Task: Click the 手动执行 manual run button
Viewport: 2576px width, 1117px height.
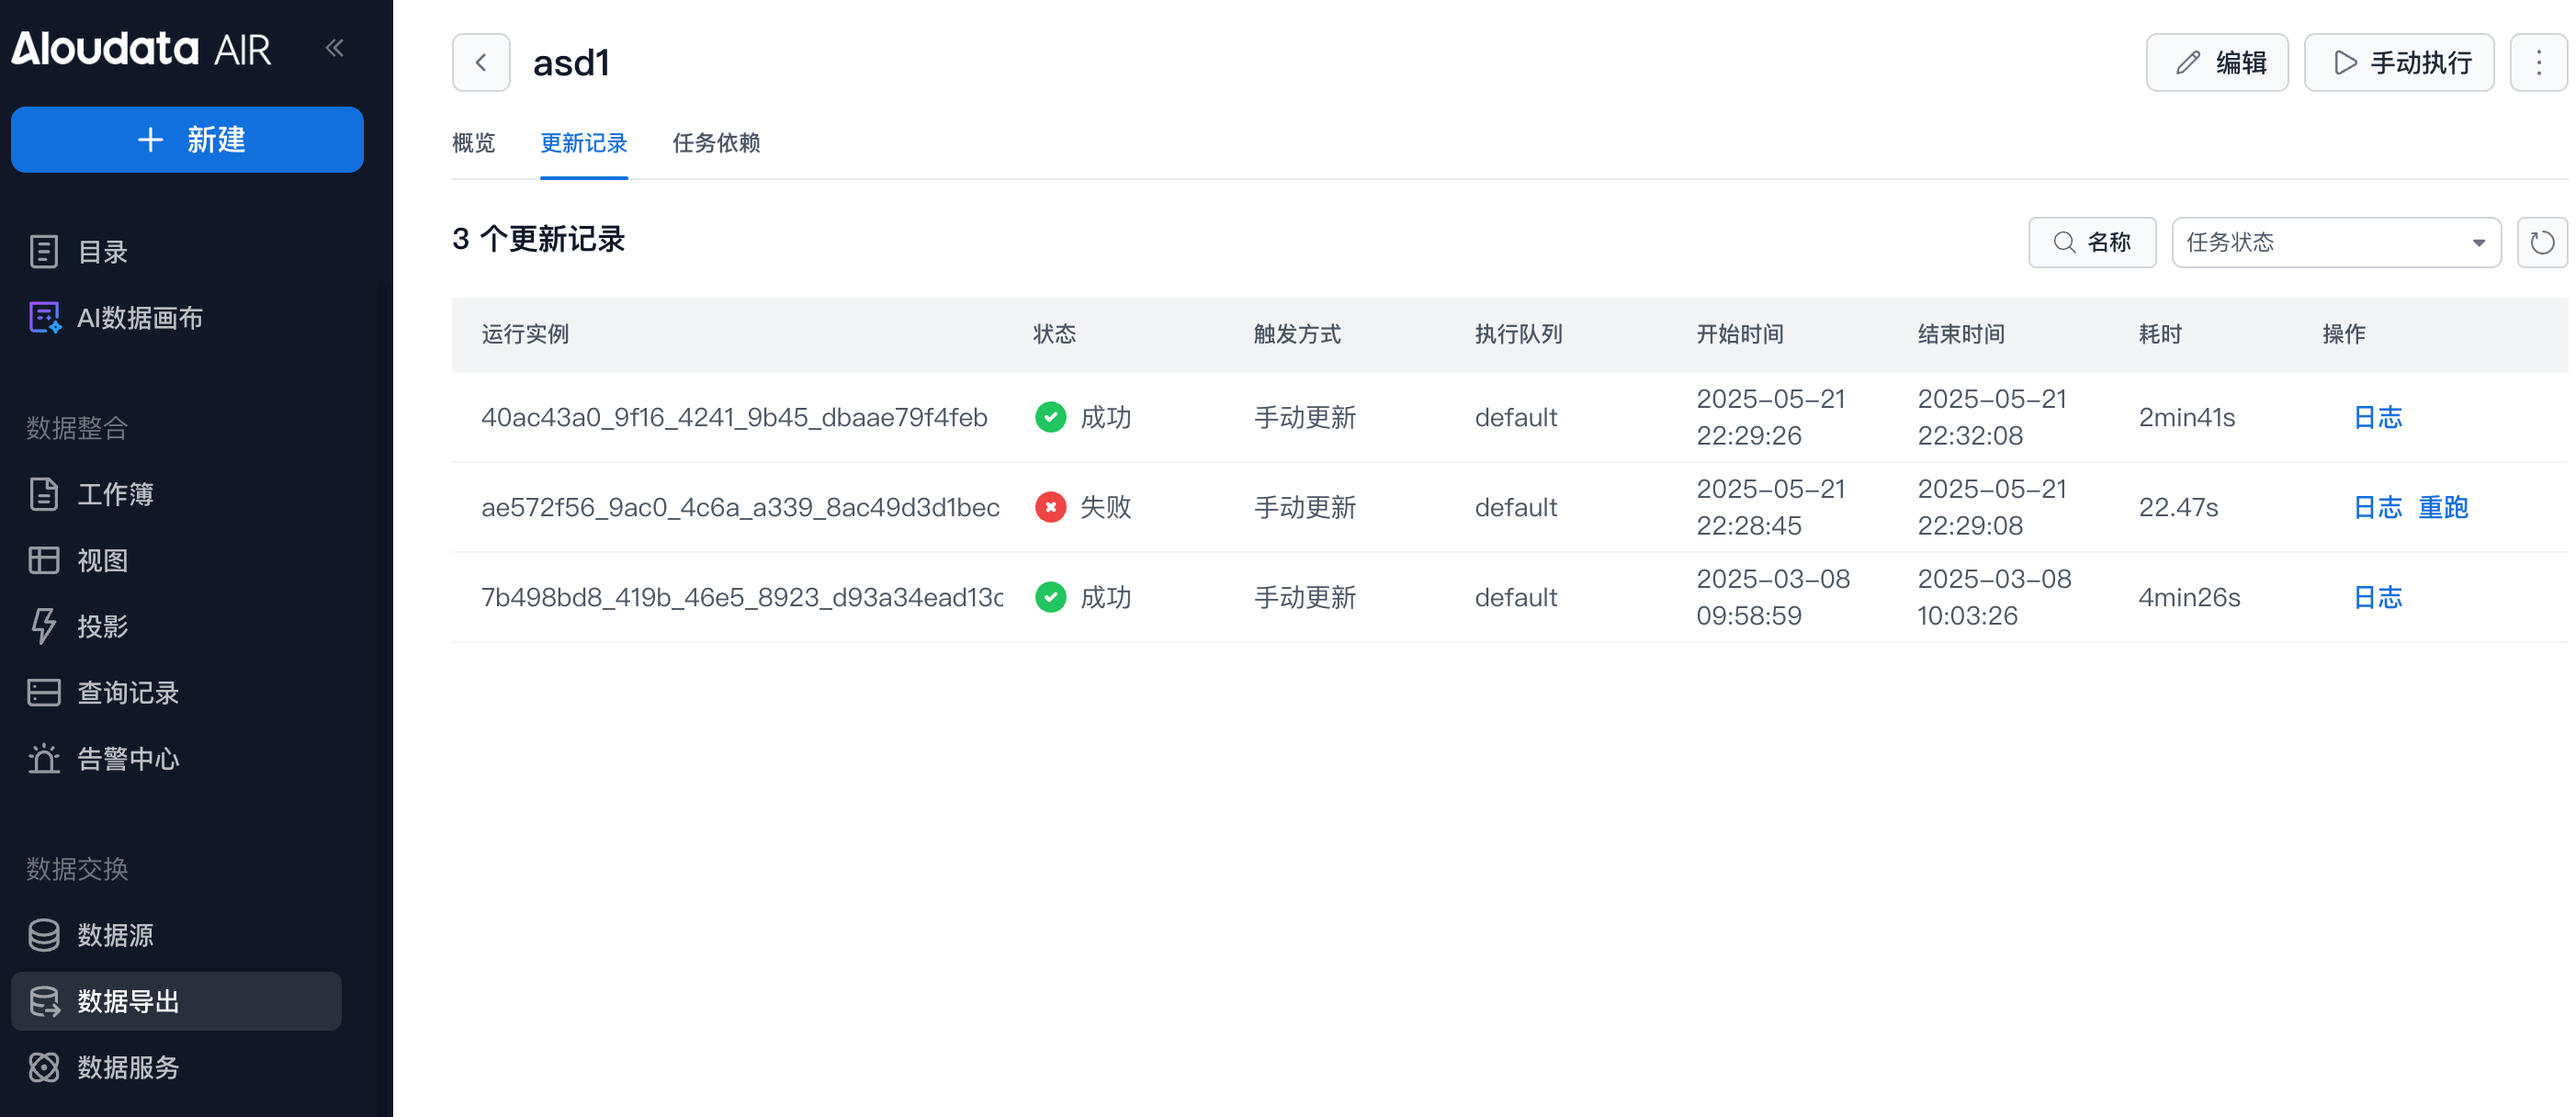Action: (x=2398, y=63)
